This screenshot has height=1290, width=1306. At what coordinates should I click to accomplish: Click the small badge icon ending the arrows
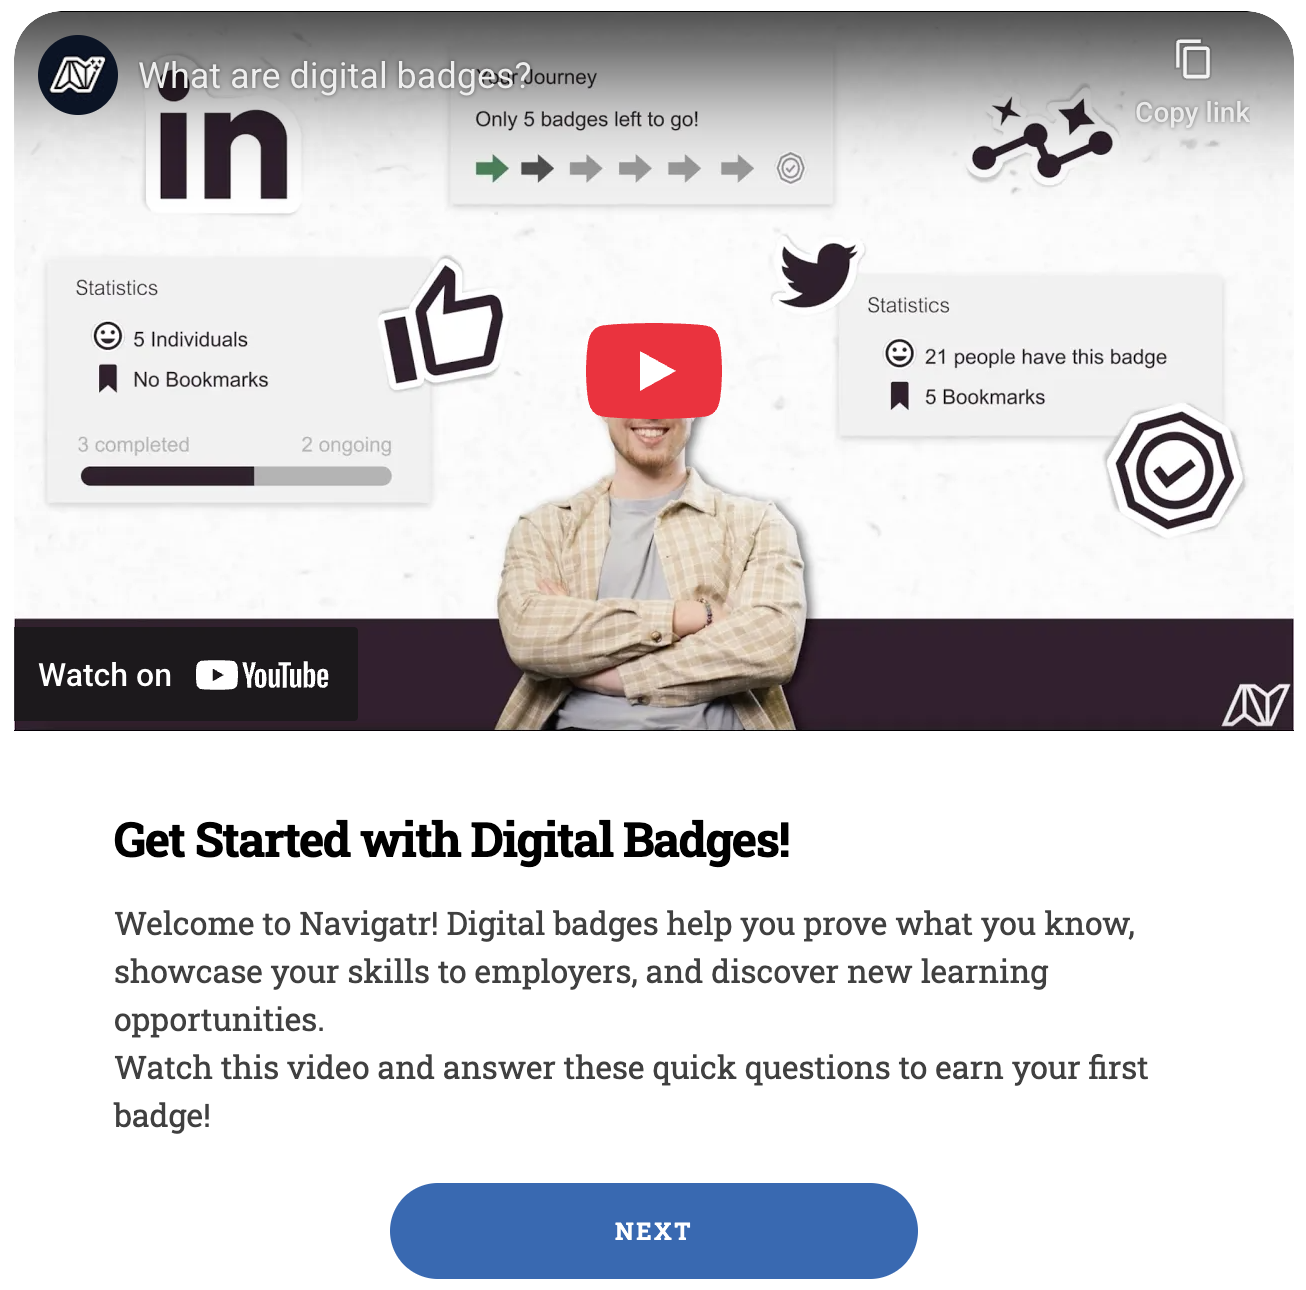point(790,168)
